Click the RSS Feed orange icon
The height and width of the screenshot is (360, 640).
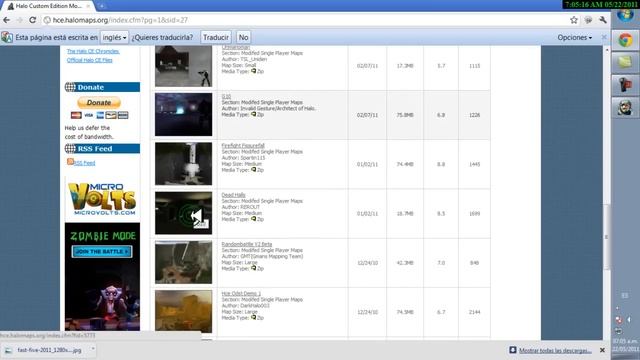pyautogui.click(x=70, y=162)
